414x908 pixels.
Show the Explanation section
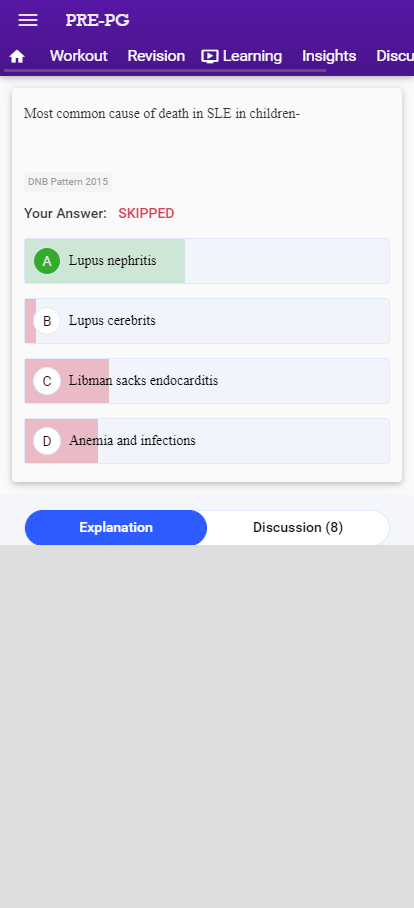(x=116, y=528)
